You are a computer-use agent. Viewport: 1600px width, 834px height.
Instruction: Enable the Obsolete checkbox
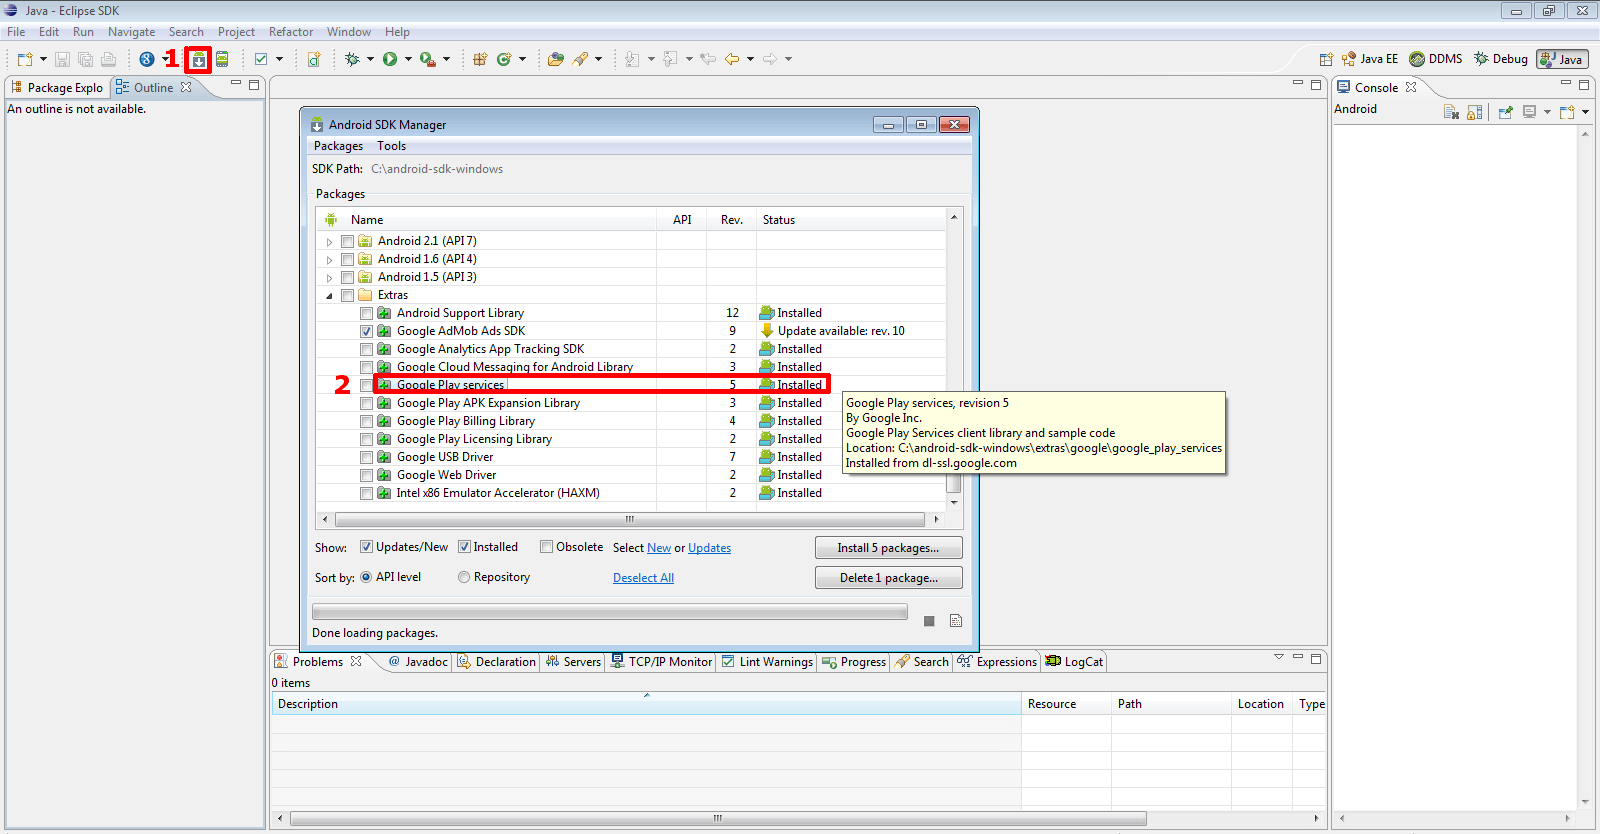[546, 547]
